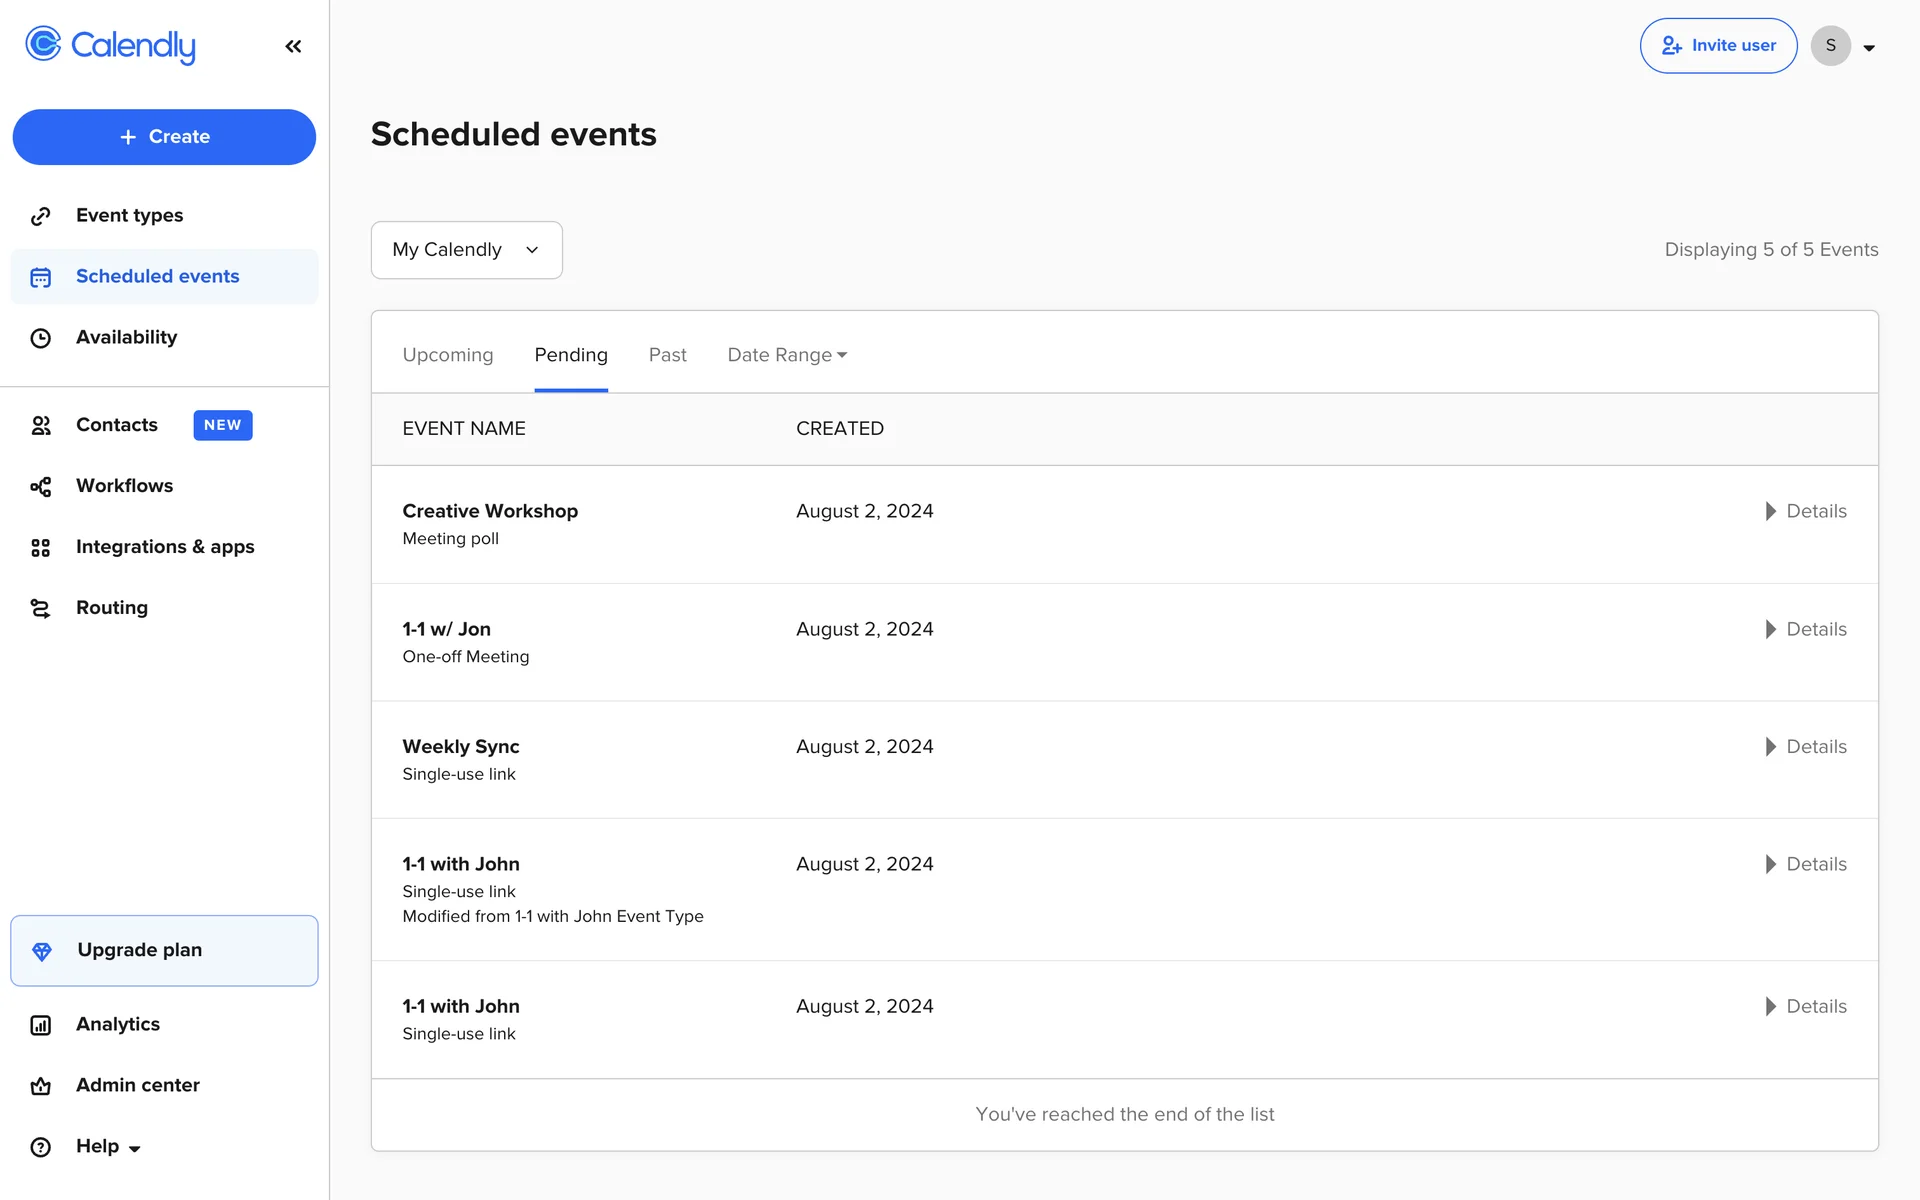
Task: Click the Availability clock icon
Action: pos(41,338)
